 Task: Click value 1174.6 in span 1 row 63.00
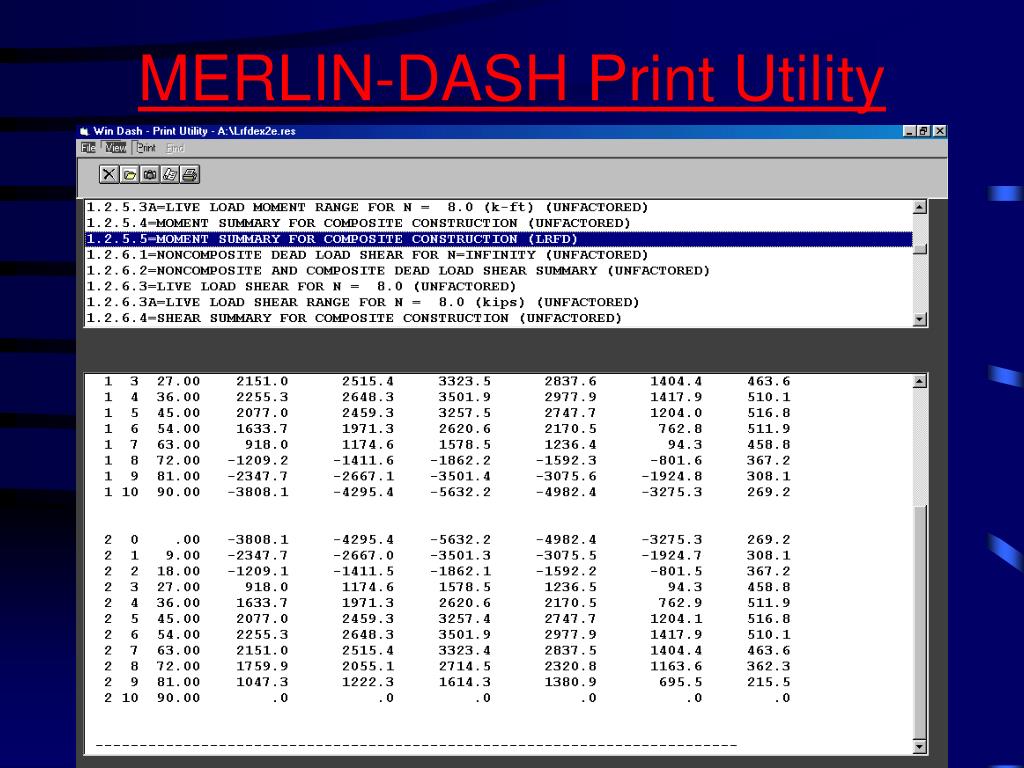tap(368, 445)
